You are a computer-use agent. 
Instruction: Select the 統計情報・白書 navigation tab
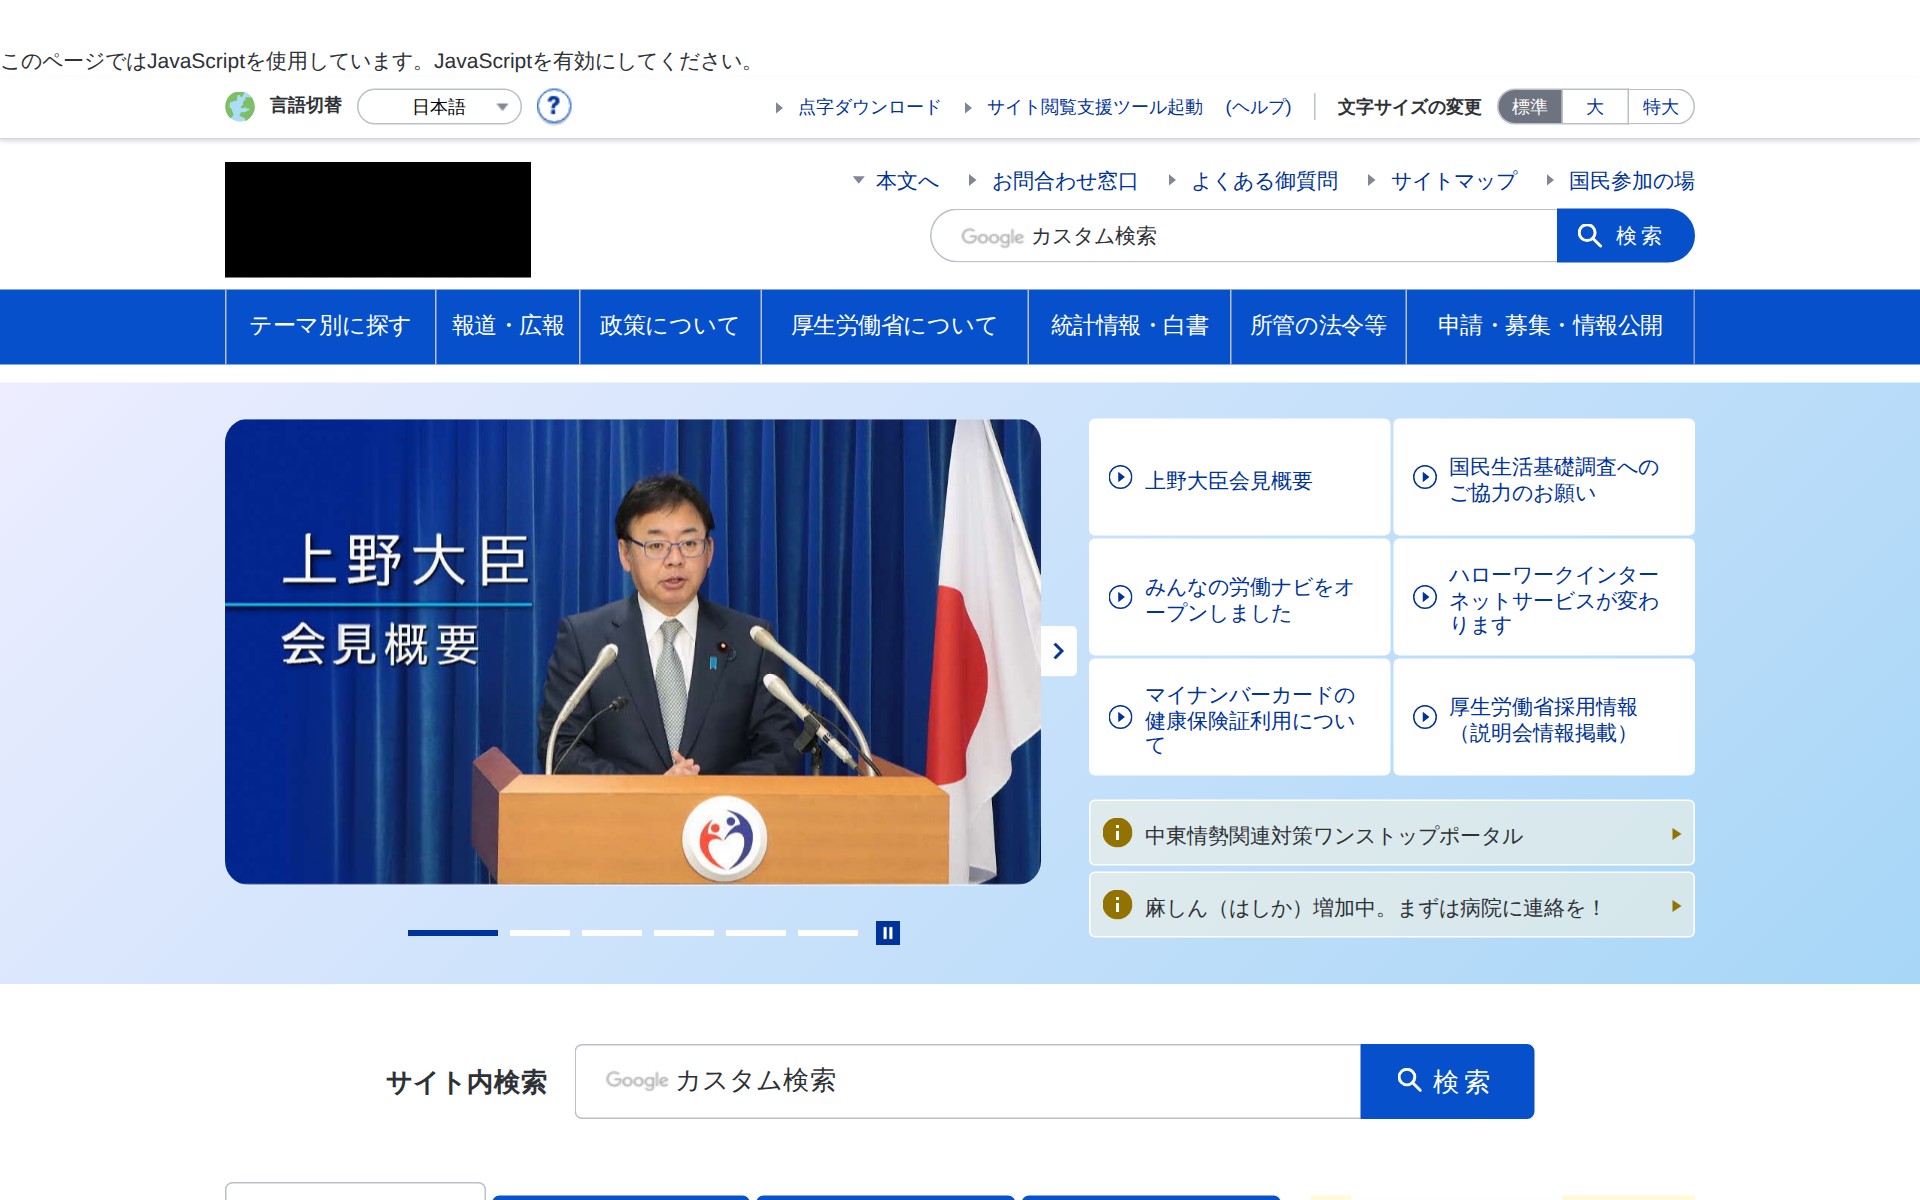[x=1129, y=326]
